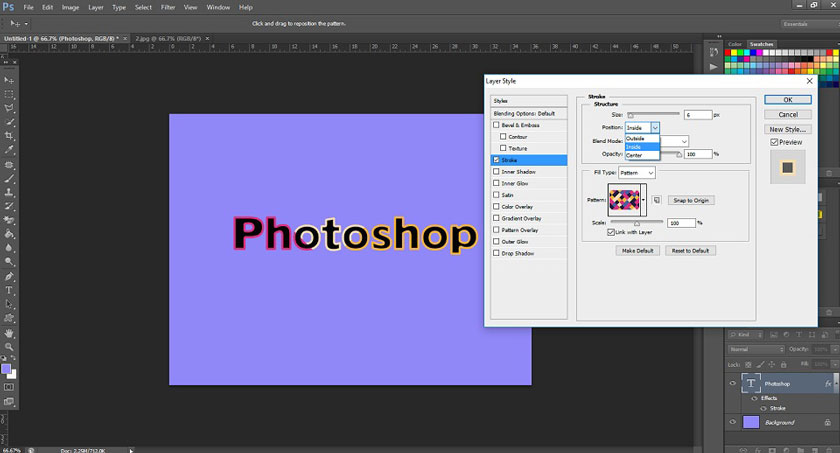Select the Lasso tool

tap(9, 108)
